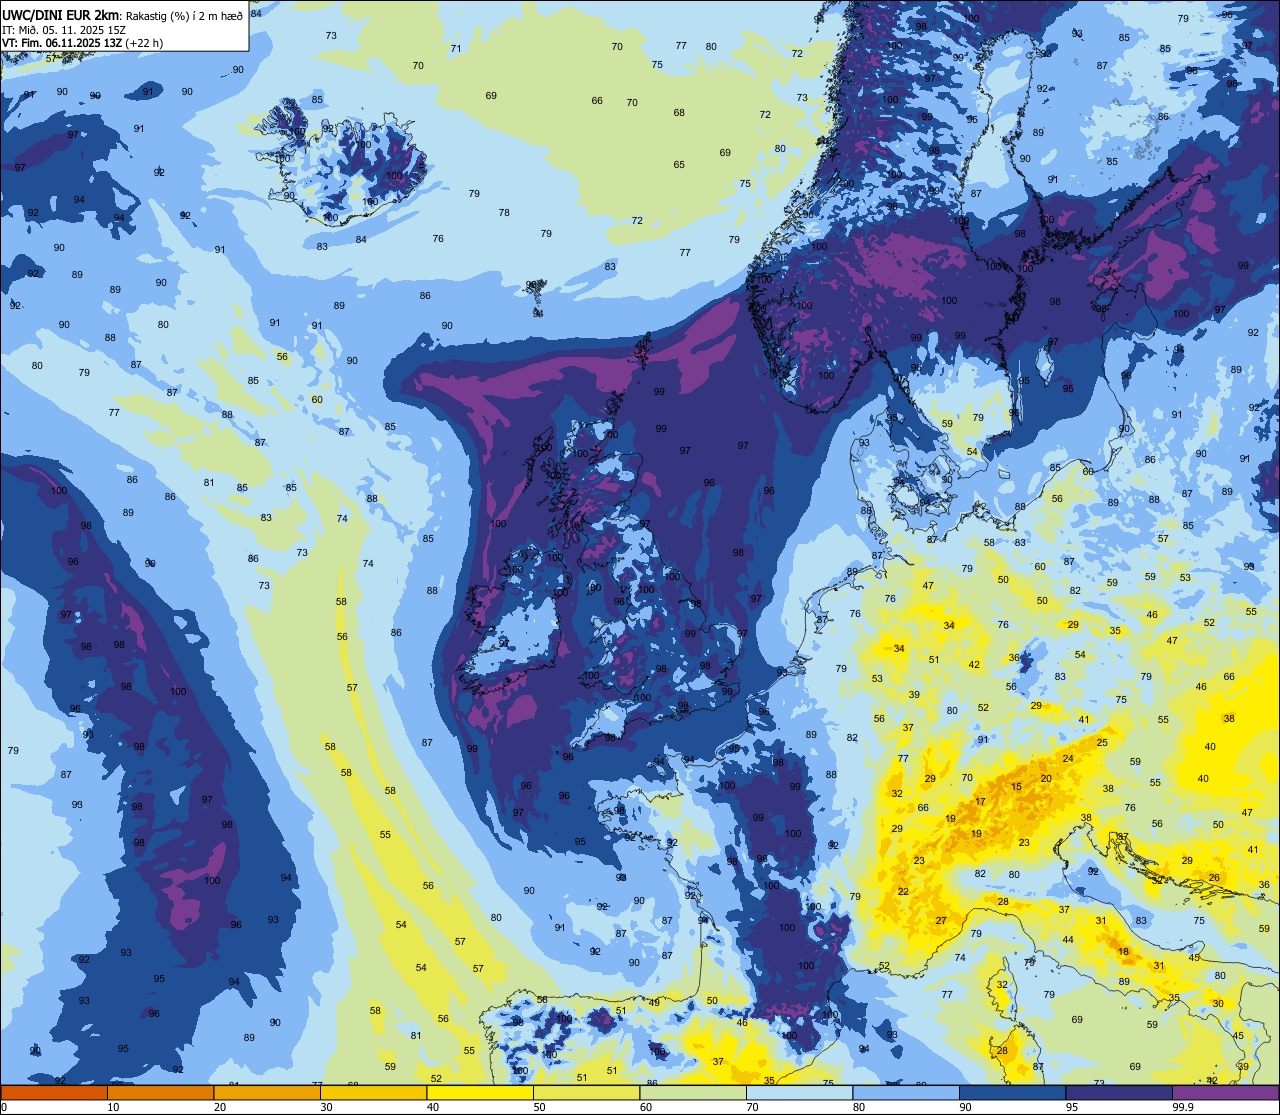Click the "68" value in the Norwegian Sea
This screenshot has width=1280, height=1115.
[679, 112]
